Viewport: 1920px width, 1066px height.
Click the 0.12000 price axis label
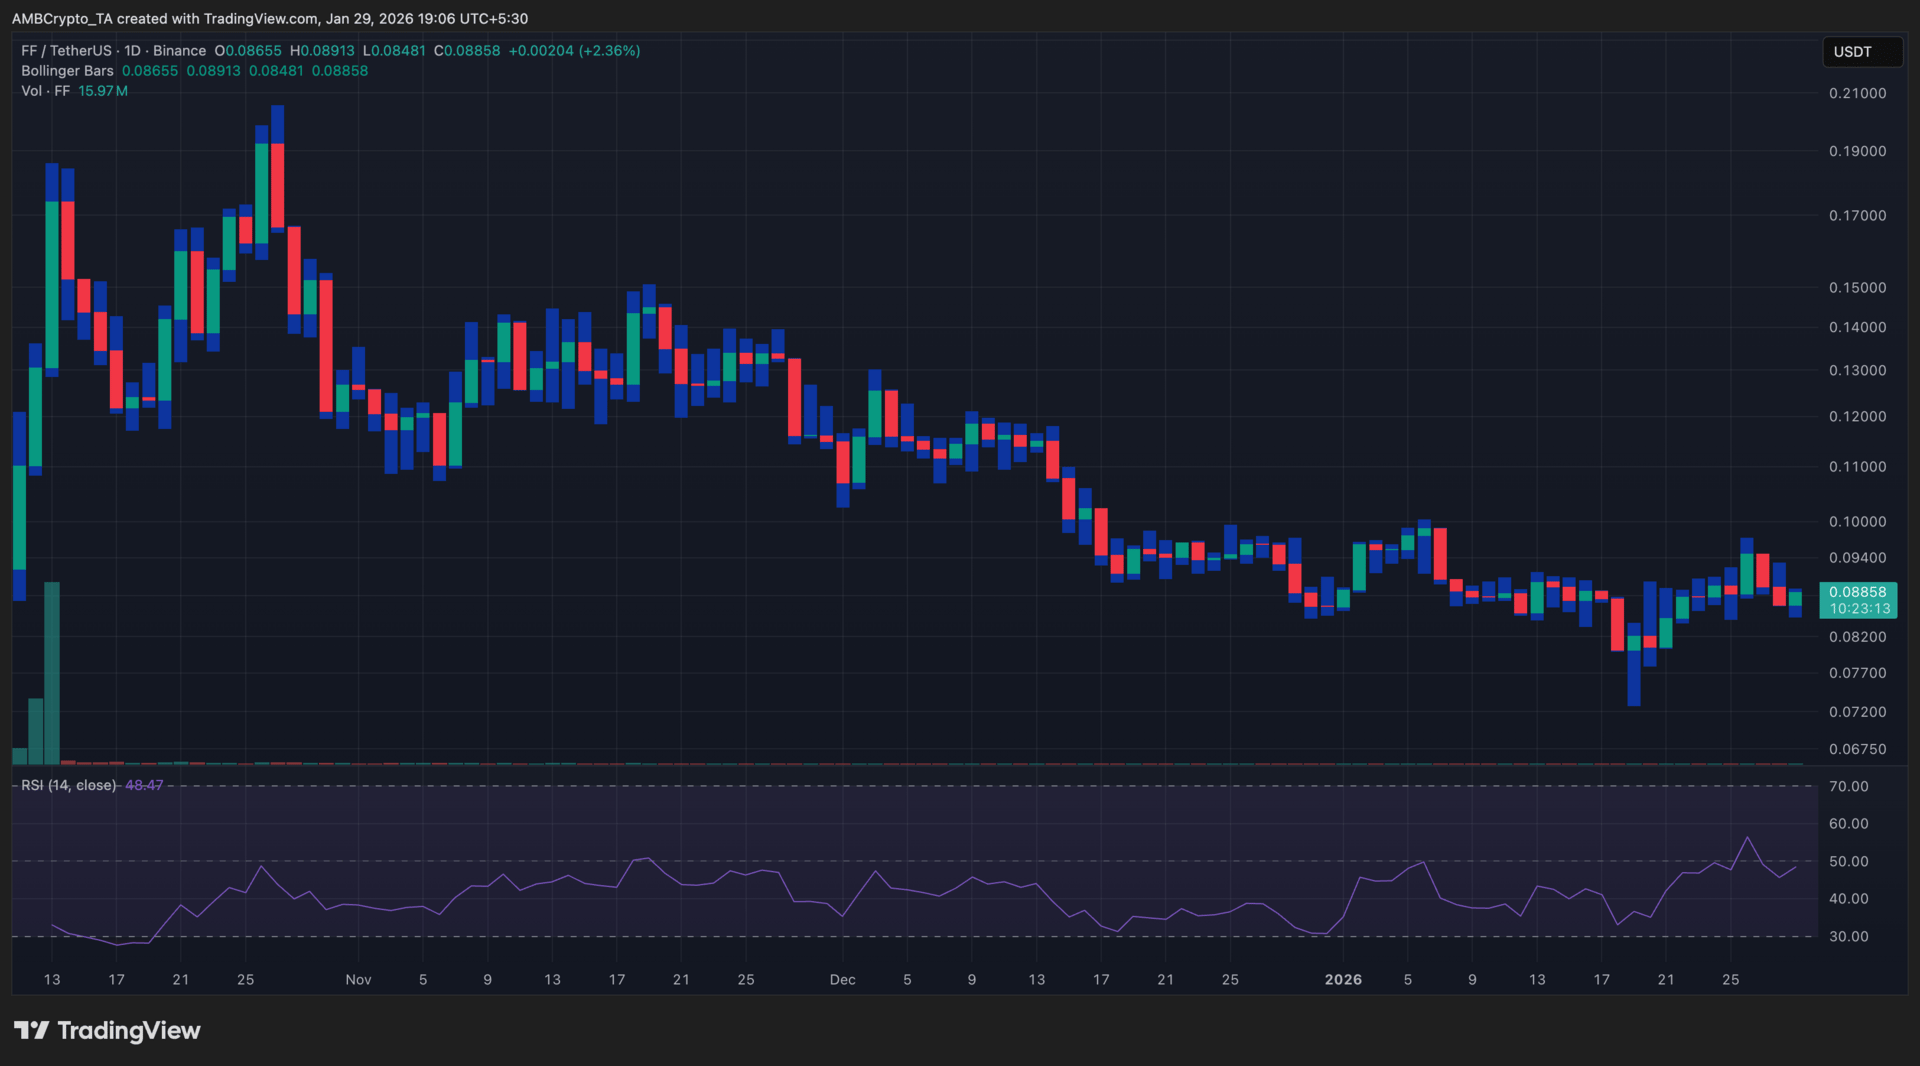tap(1857, 416)
